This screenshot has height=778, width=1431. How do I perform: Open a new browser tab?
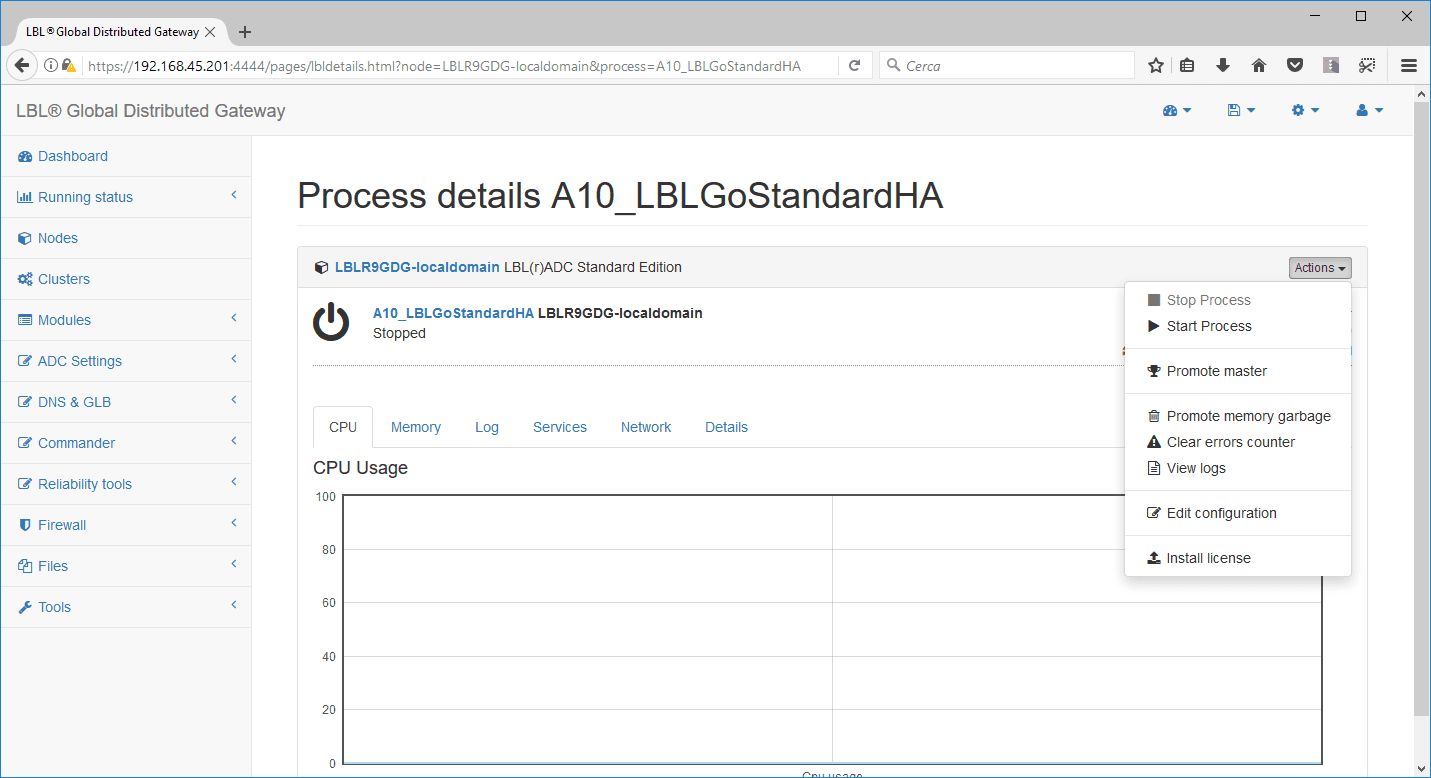(x=245, y=32)
